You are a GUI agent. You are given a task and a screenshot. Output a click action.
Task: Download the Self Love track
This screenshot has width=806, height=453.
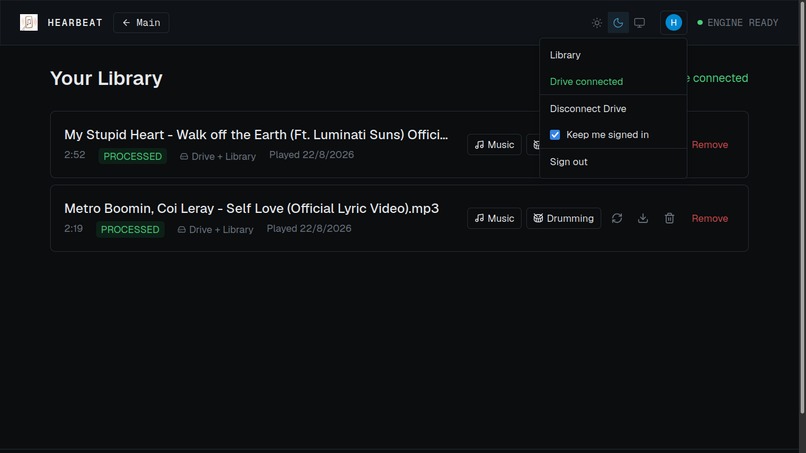[x=643, y=218]
